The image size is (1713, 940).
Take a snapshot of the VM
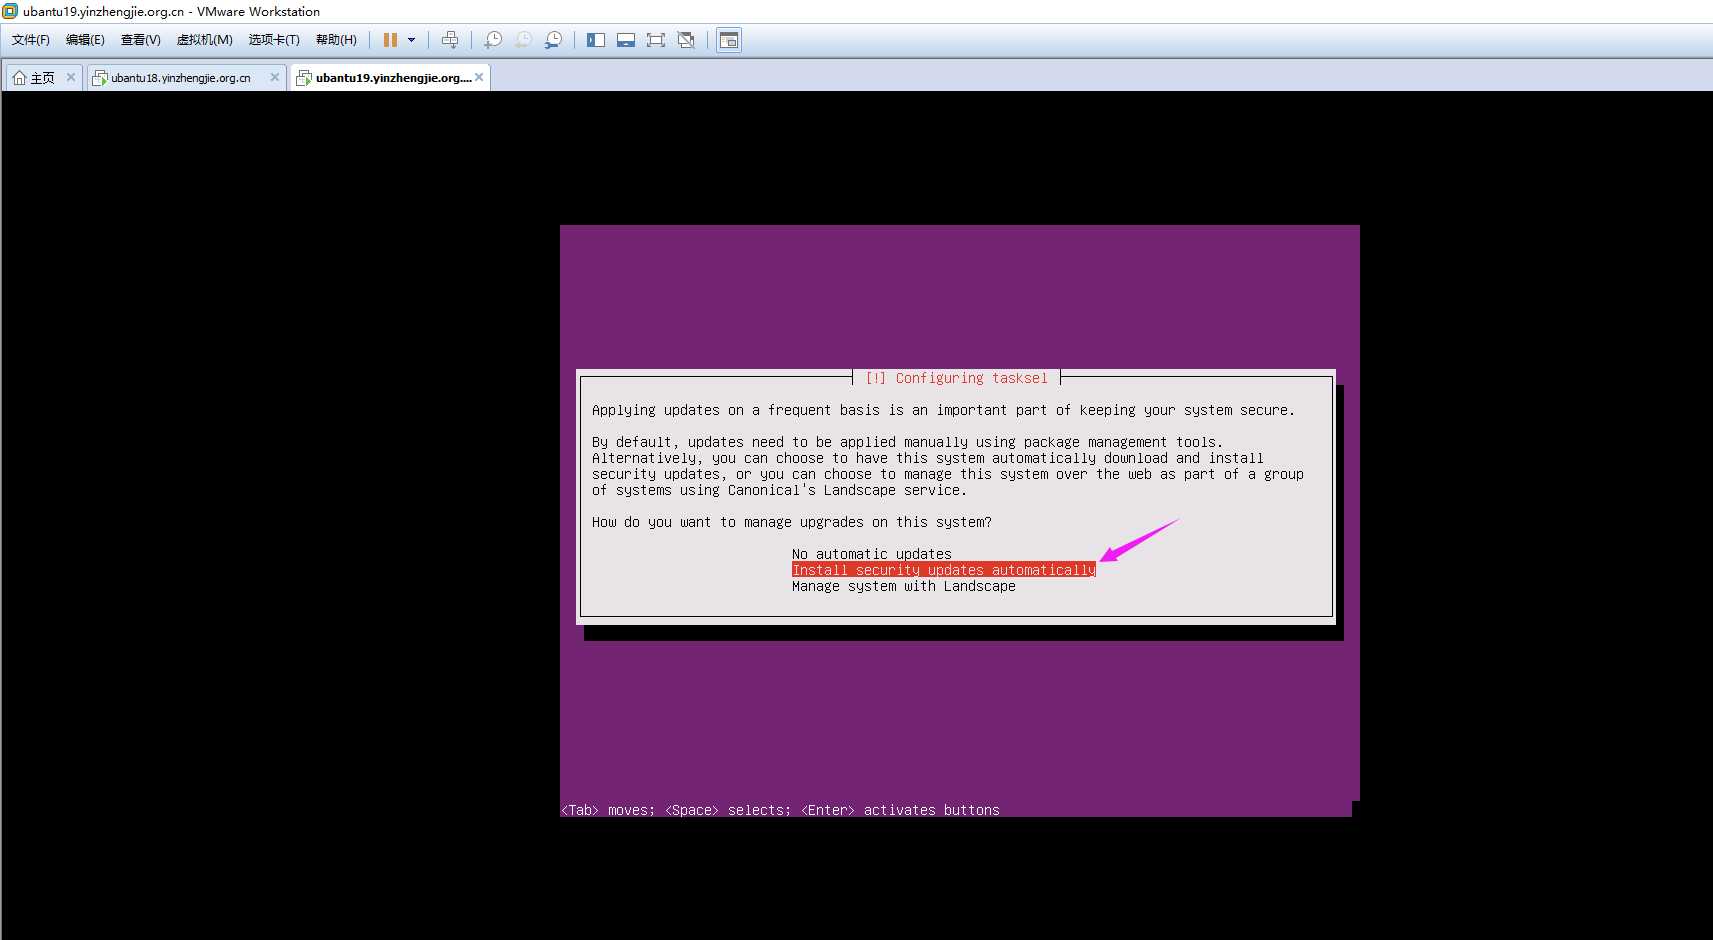click(x=493, y=40)
